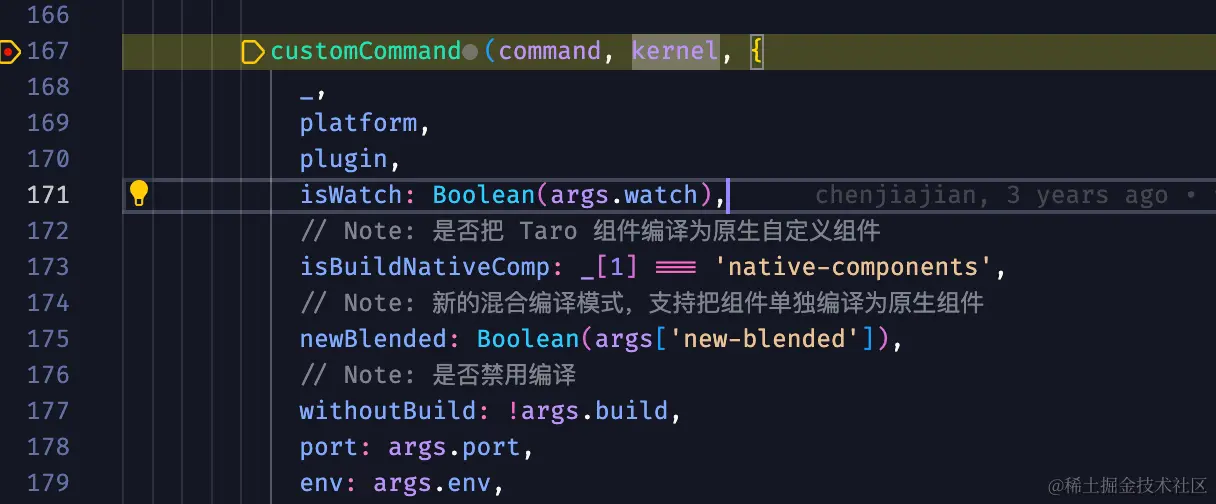Click line number 179
The width and height of the screenshot is (1216, 504).
(x=49, y=483)
